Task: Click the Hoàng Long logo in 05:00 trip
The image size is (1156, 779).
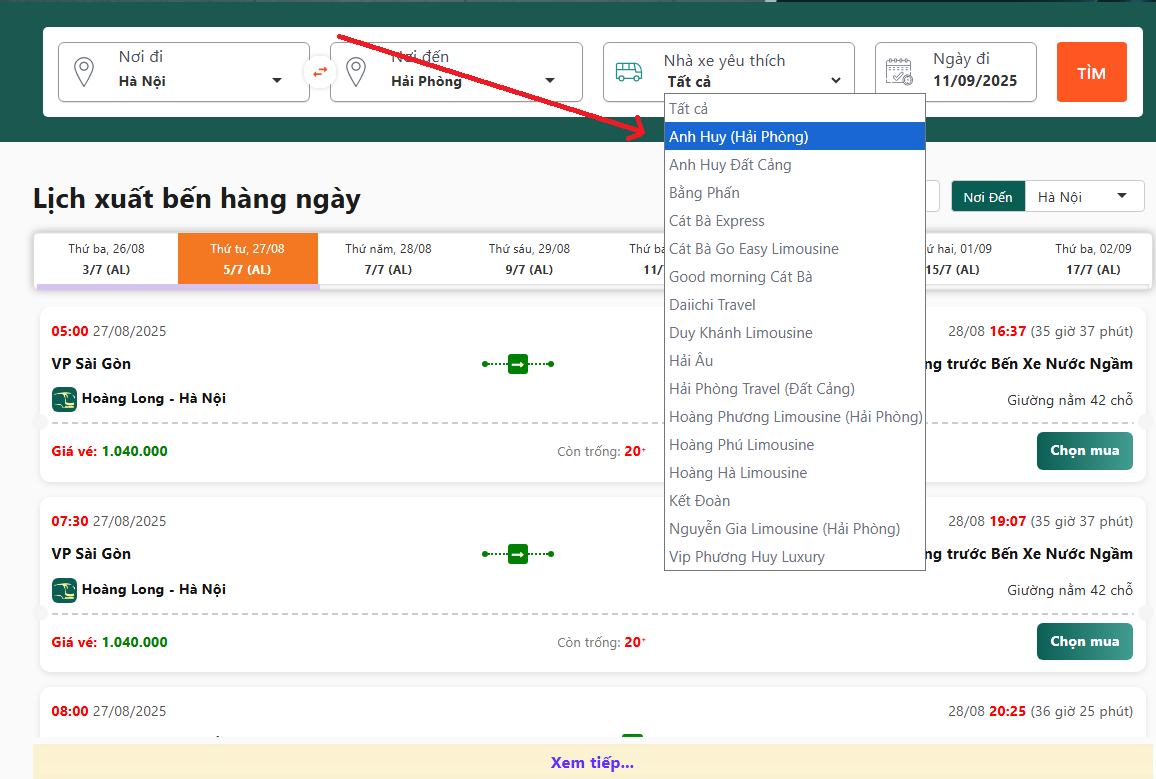Action: (64, 399)
